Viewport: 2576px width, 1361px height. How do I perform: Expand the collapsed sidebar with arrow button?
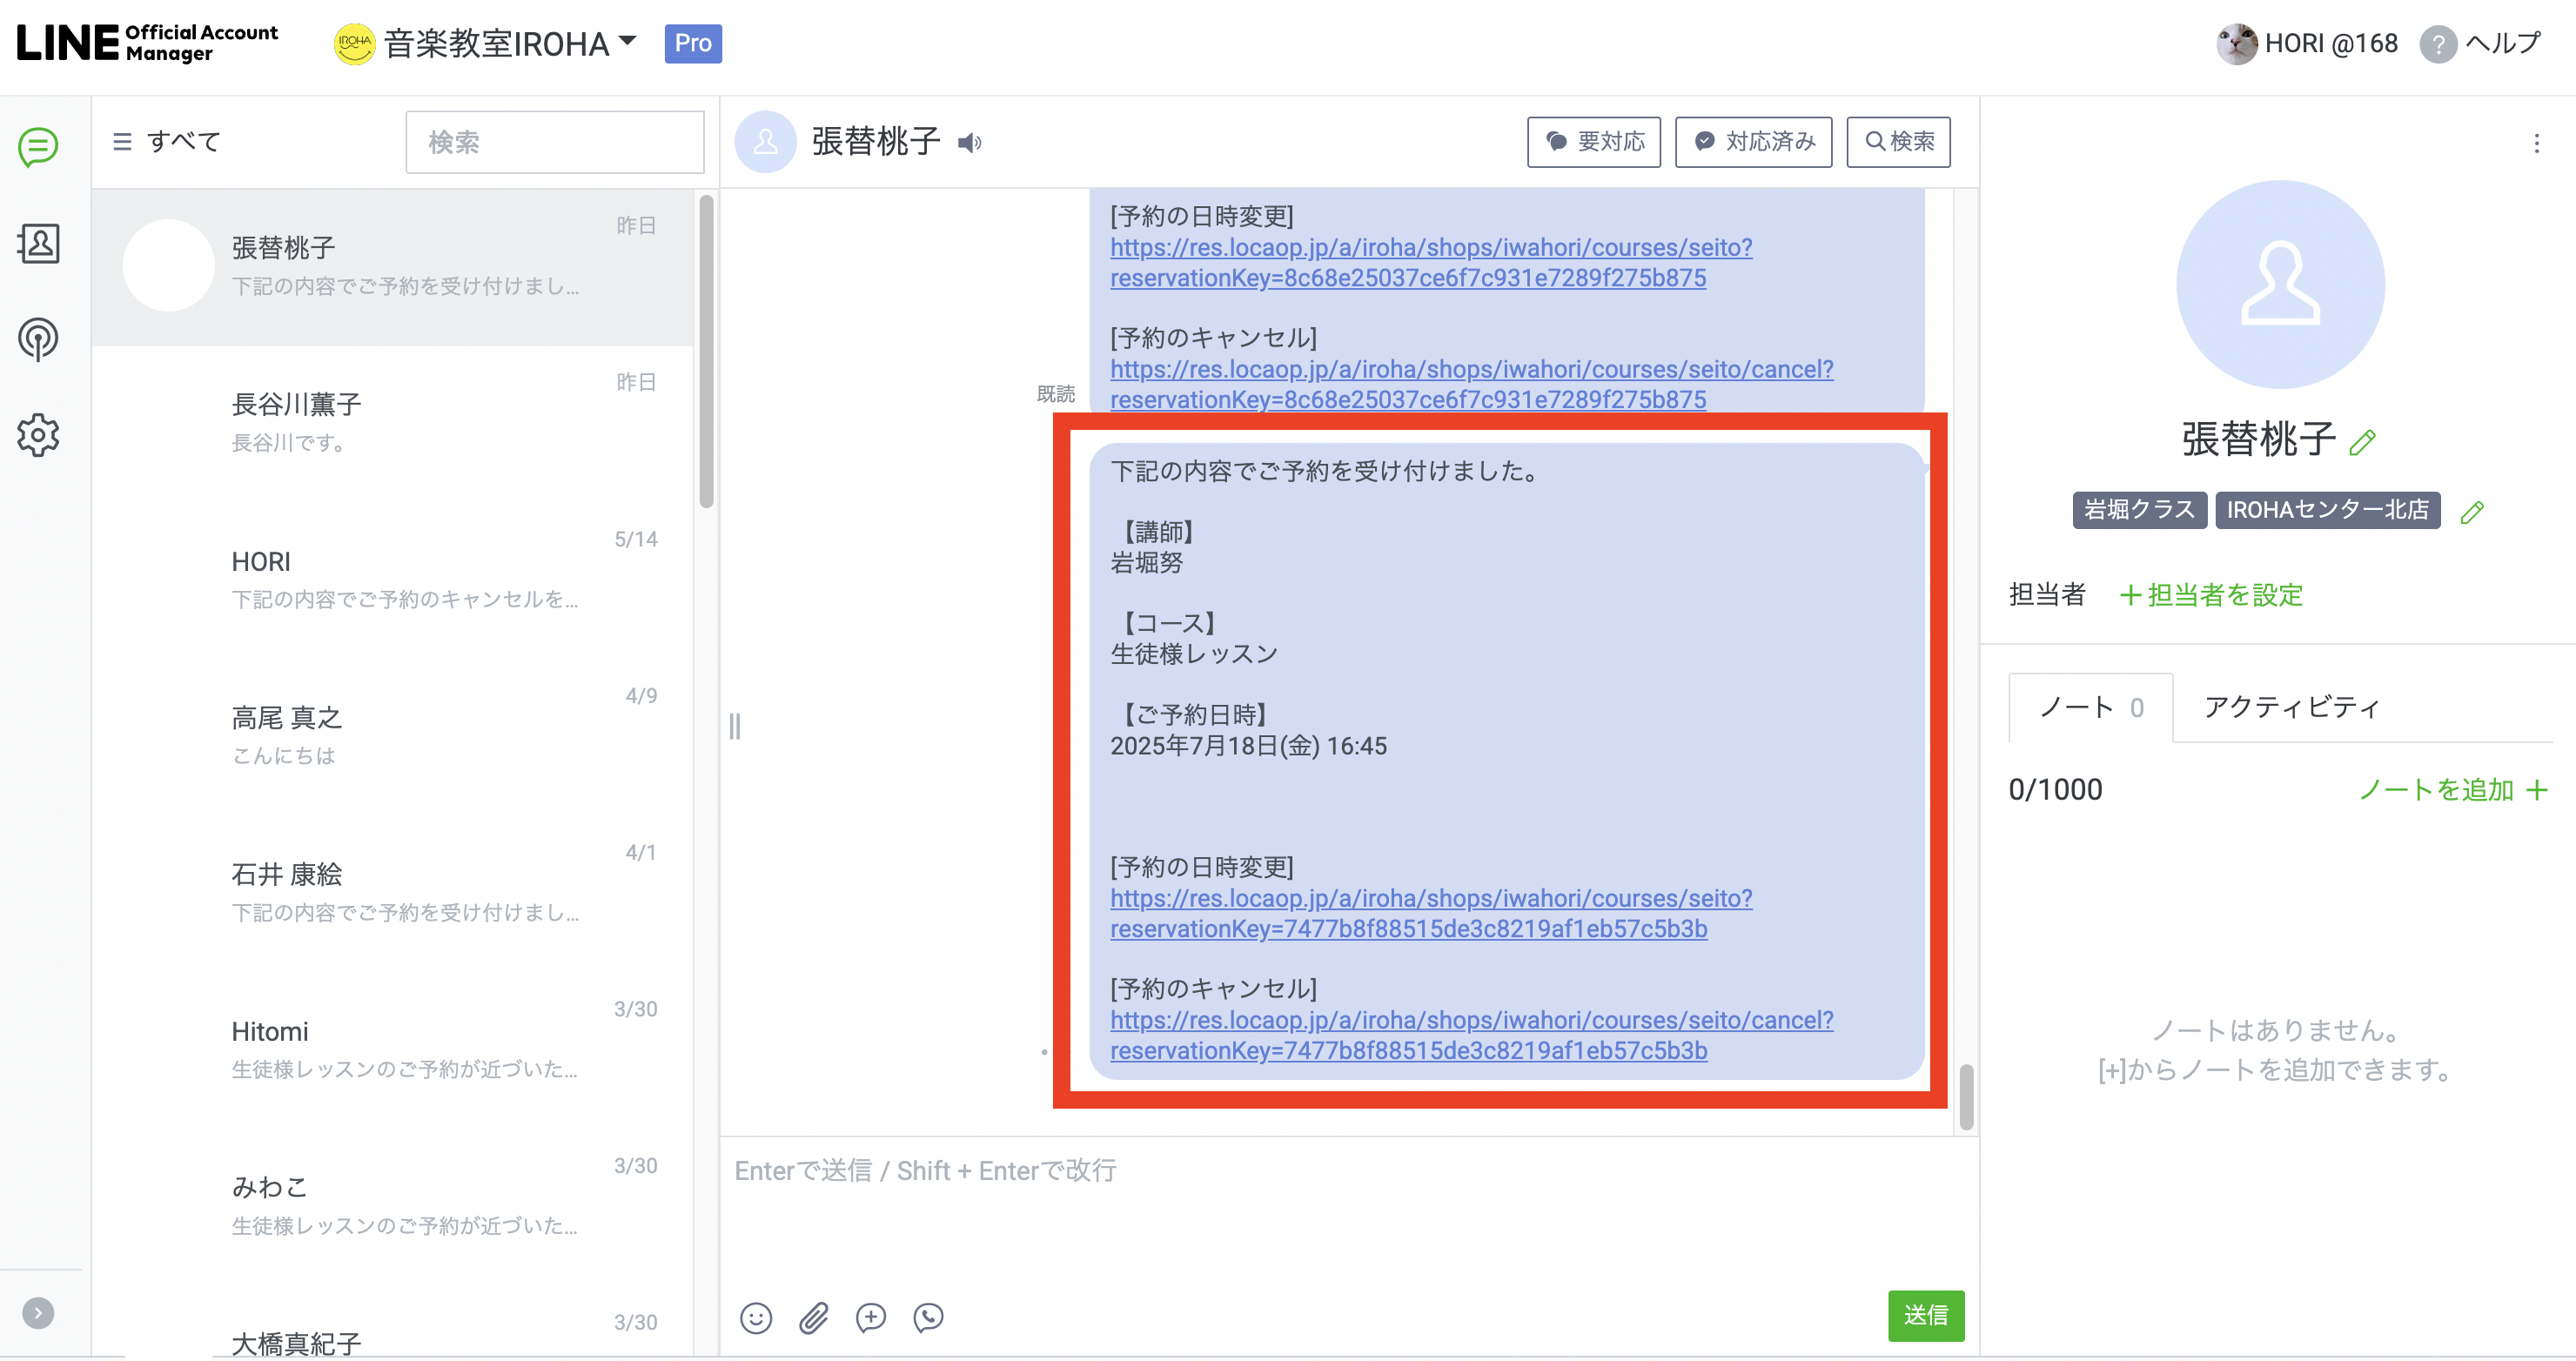tap(38, 1312)
